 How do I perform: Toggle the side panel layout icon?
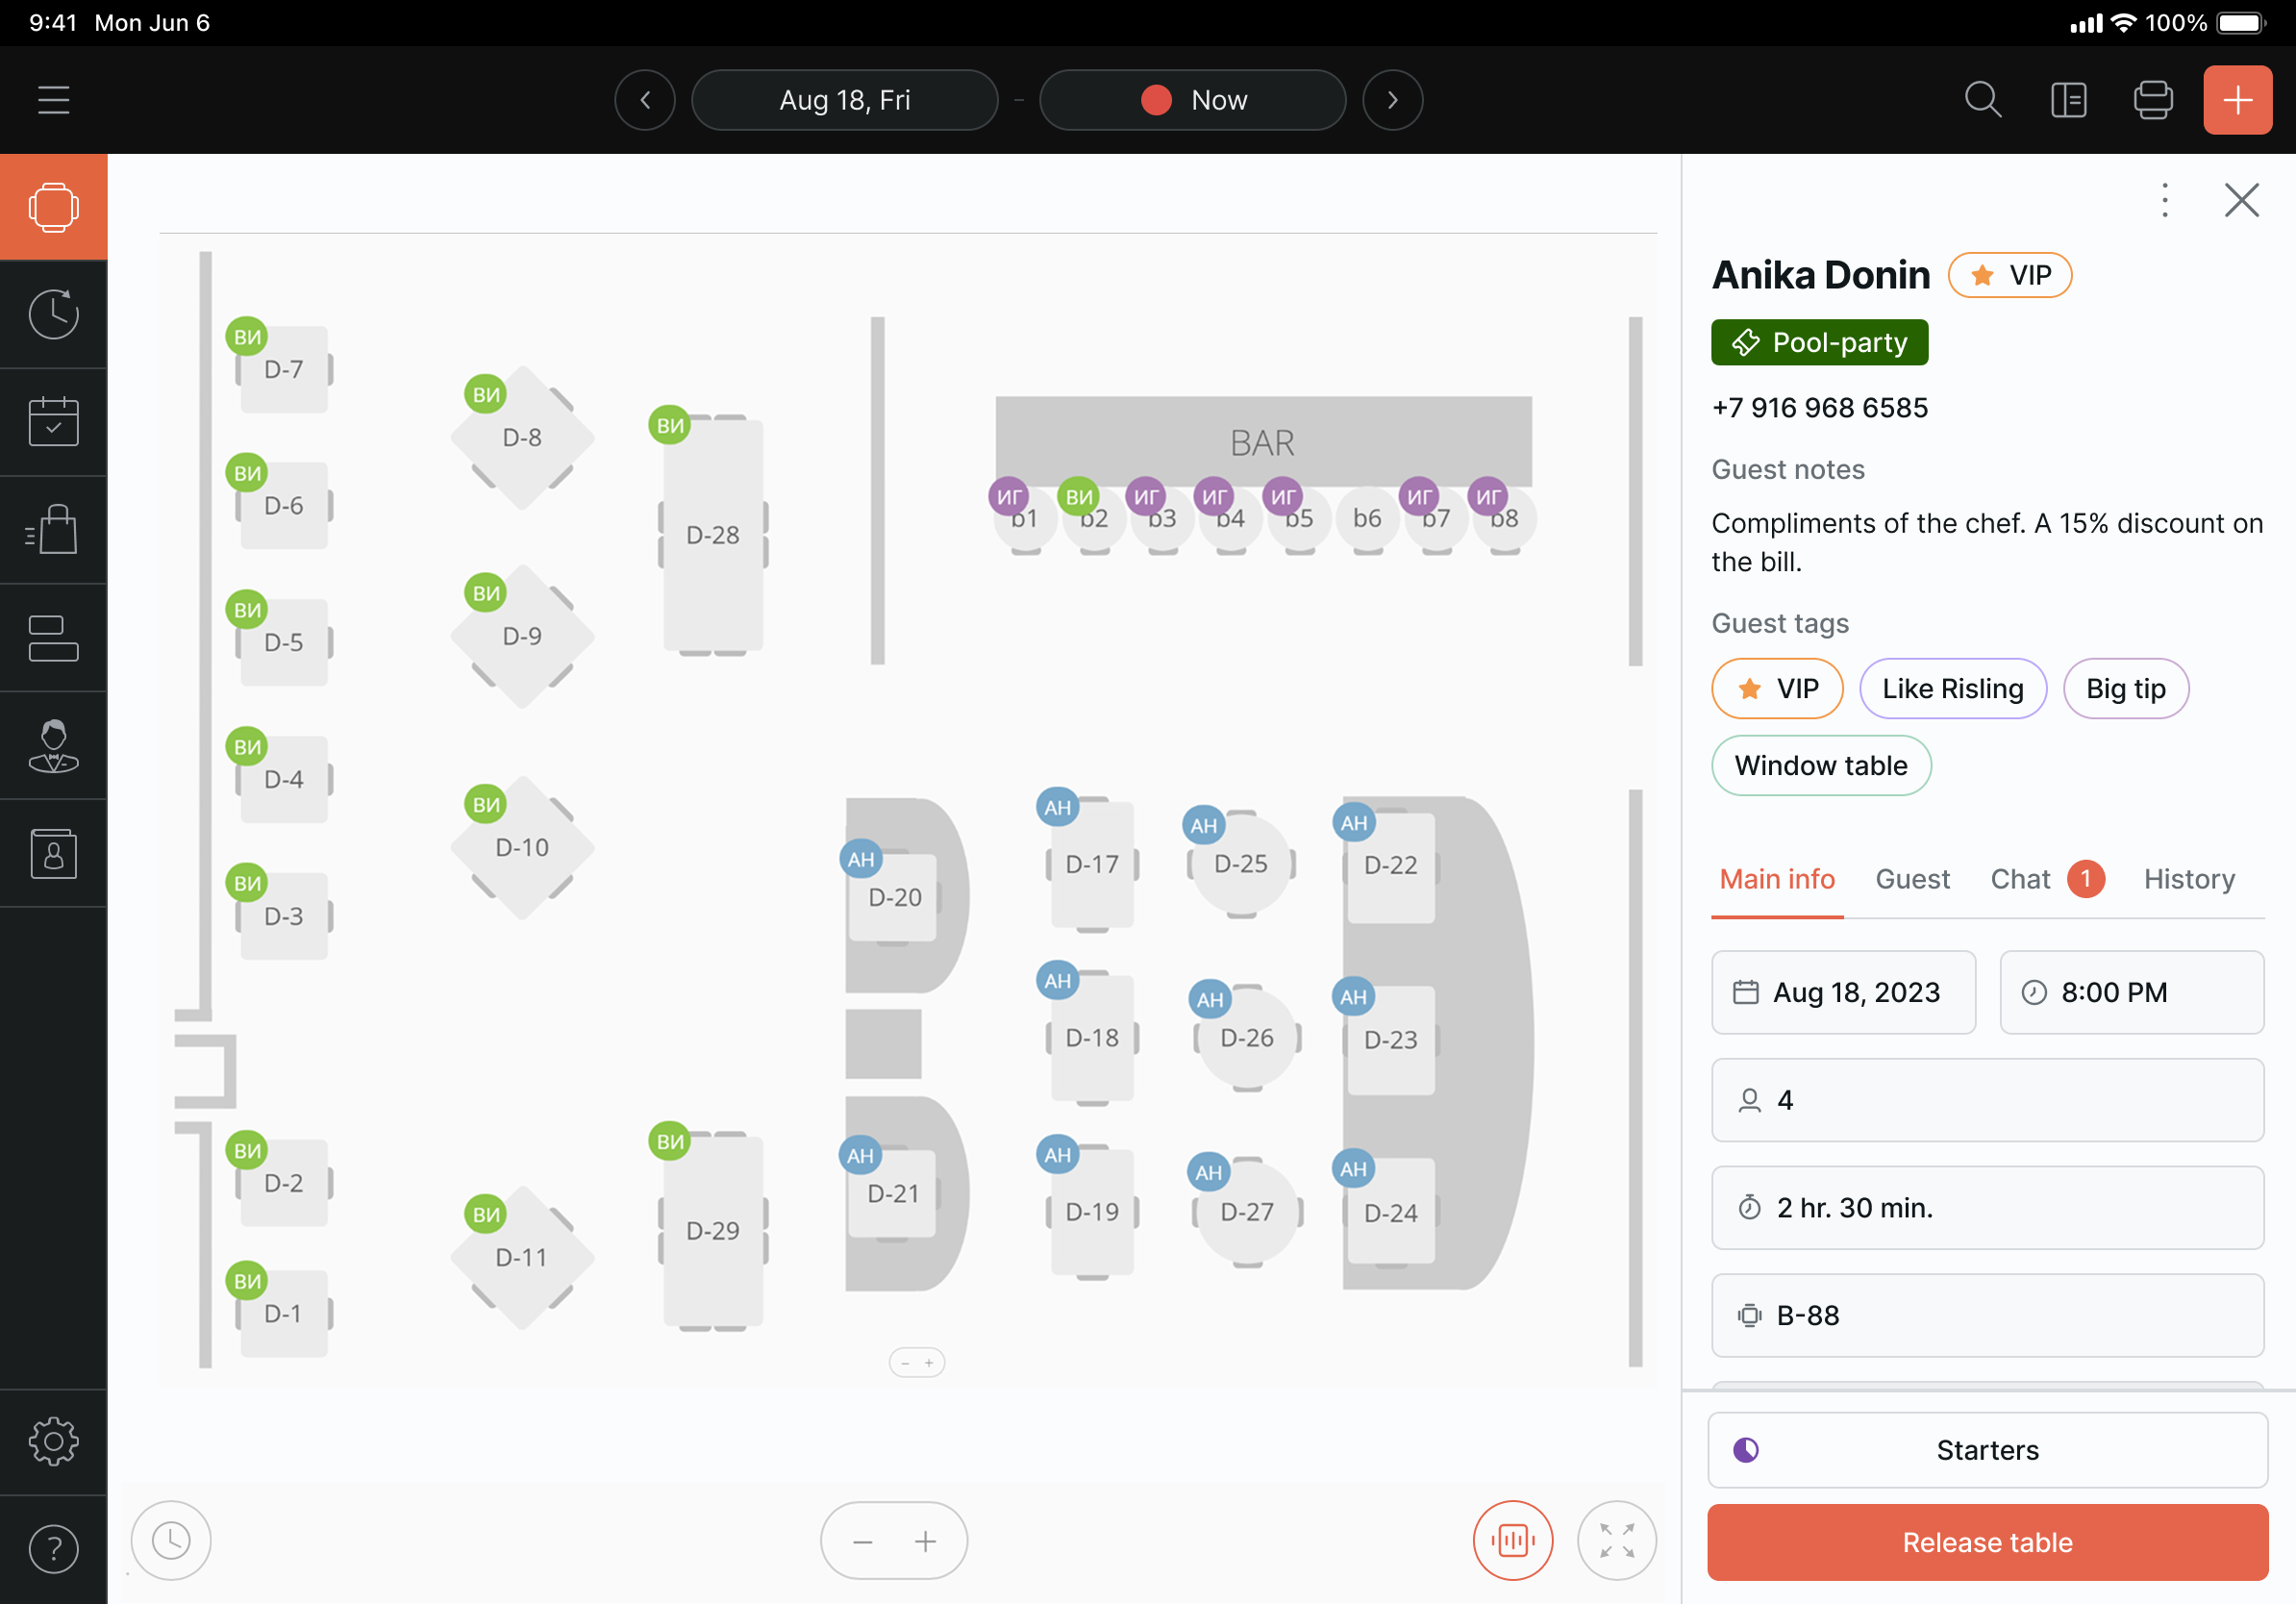[2068, 100]
